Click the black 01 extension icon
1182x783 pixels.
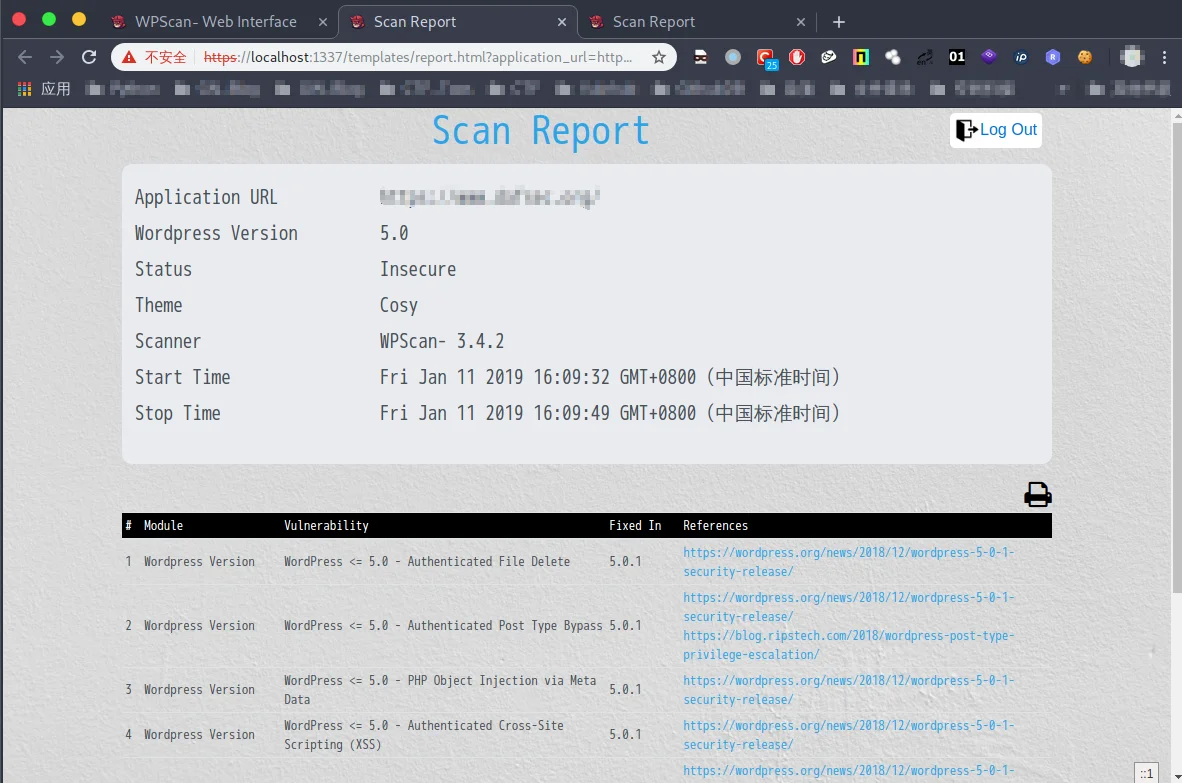coord(957,57)
